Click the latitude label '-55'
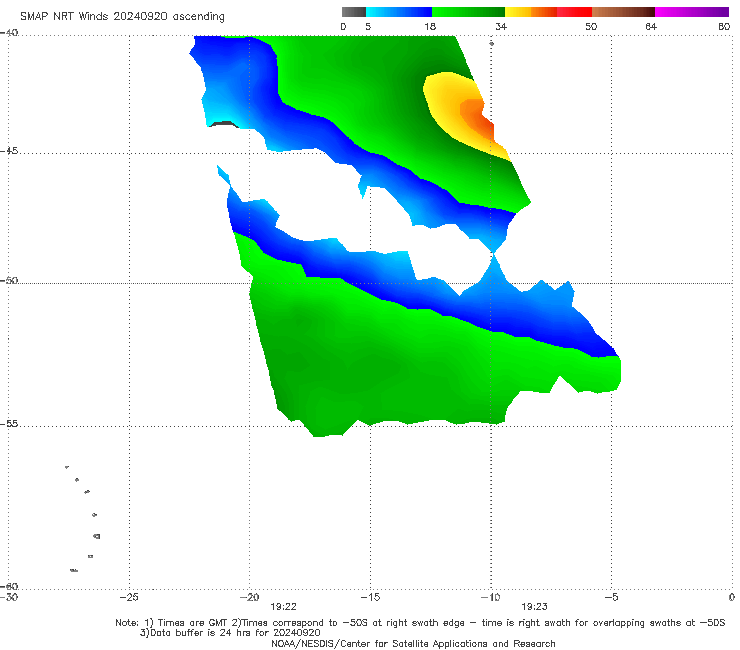 pyautogui.click(x=9, y=423)
